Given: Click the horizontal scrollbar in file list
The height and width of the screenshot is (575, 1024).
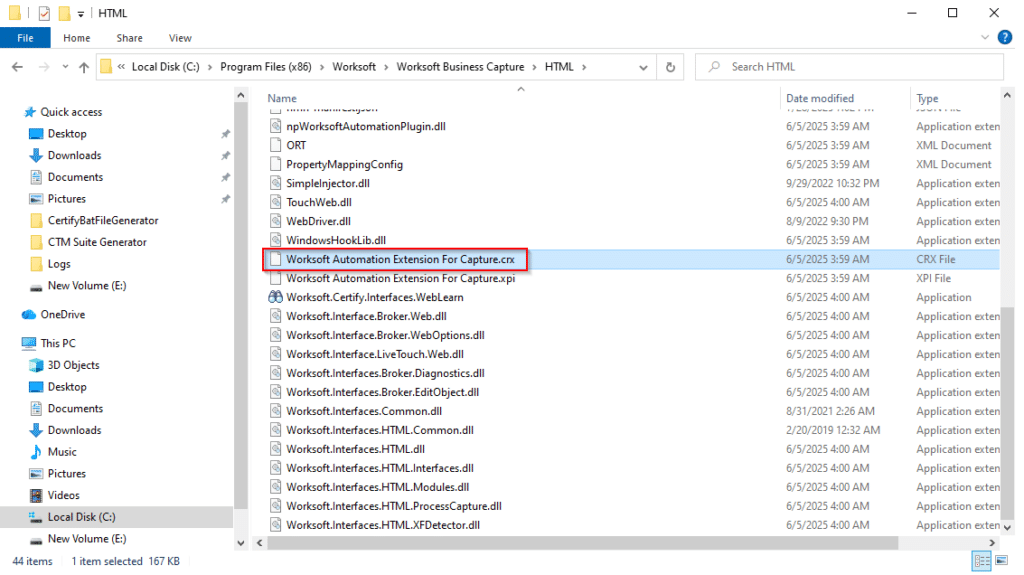Looking at the screenshot, I should pos(583,543).
